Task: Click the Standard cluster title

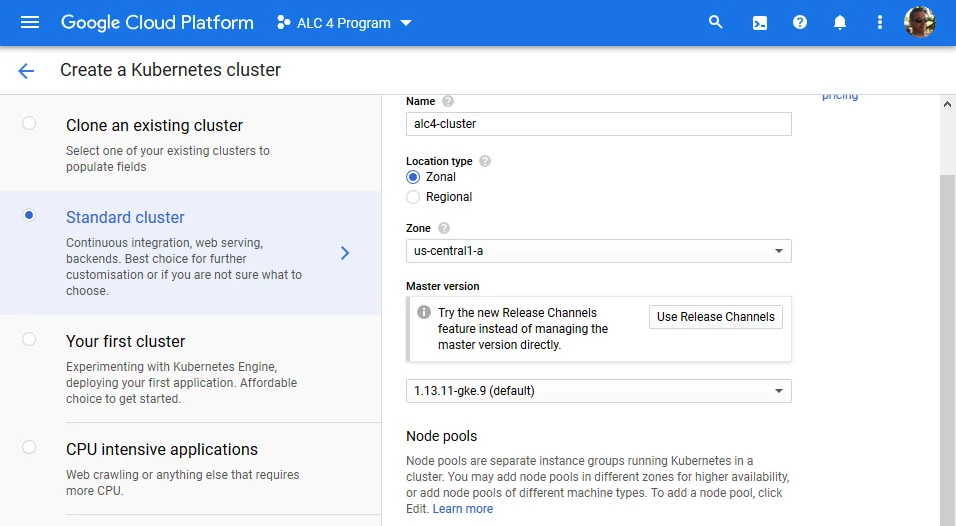Action: coord(125,218)
